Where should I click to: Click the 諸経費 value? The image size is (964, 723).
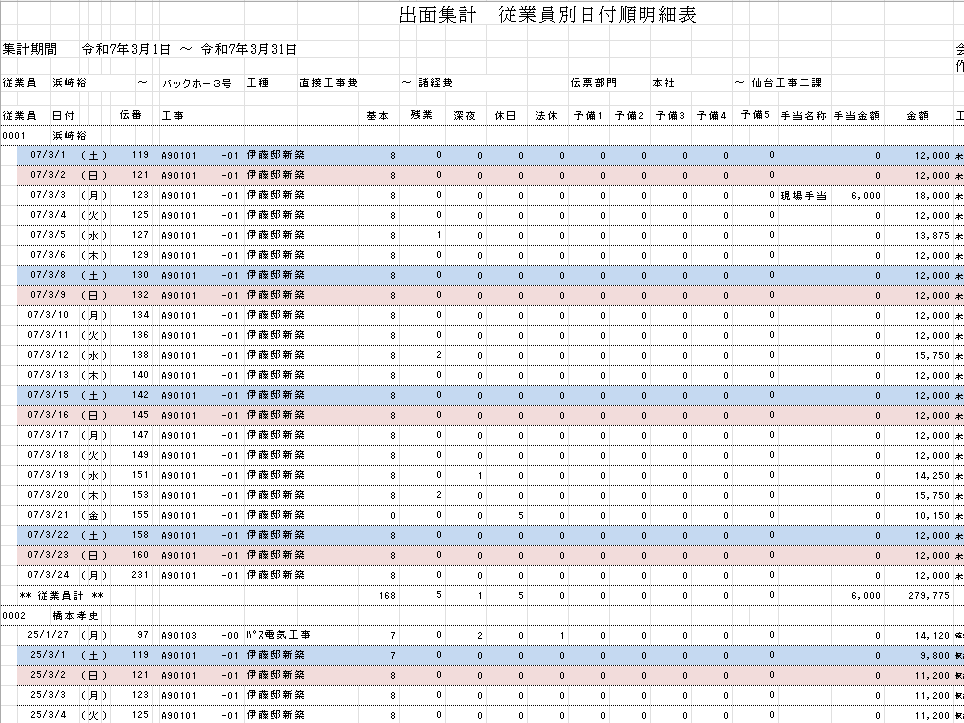point(435,83)
